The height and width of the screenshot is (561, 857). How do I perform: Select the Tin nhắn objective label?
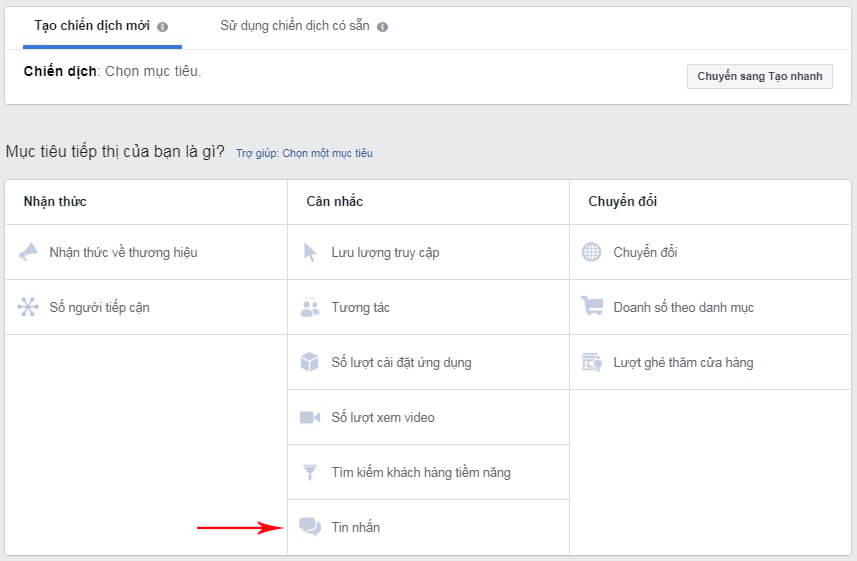pos(355,527)
